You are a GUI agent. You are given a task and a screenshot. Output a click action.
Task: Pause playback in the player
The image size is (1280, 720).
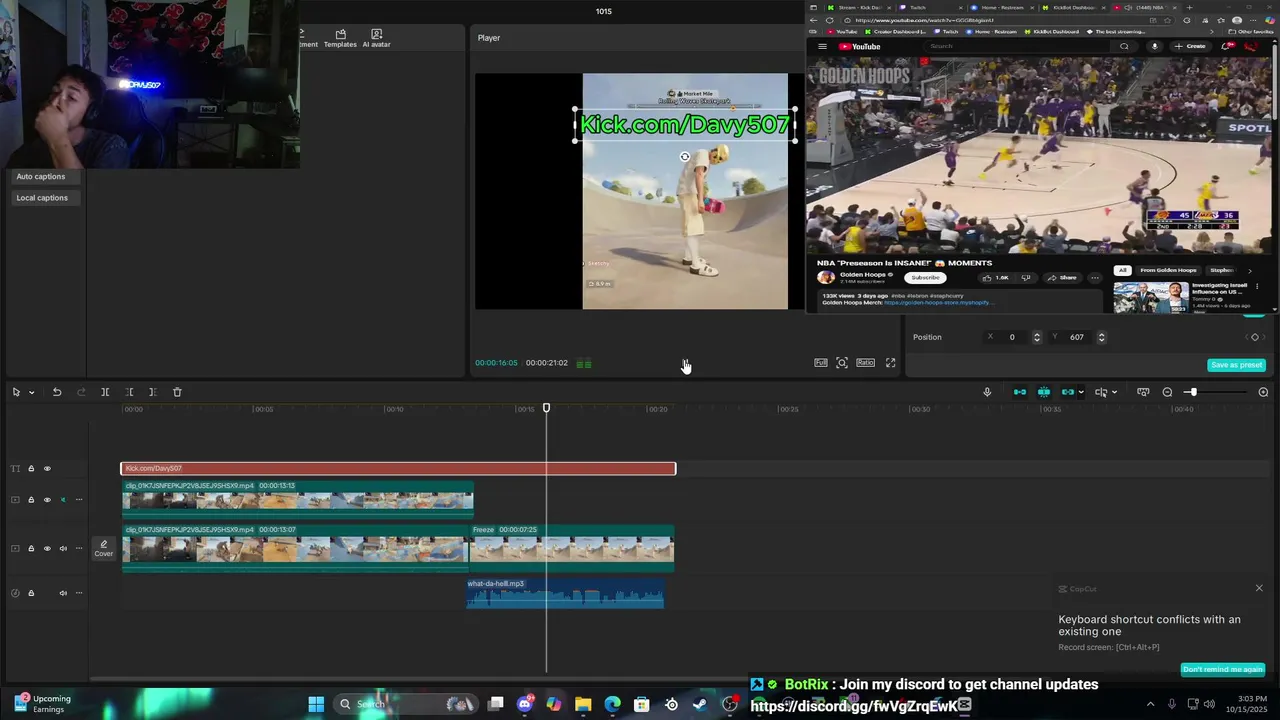tap(685, 364)
